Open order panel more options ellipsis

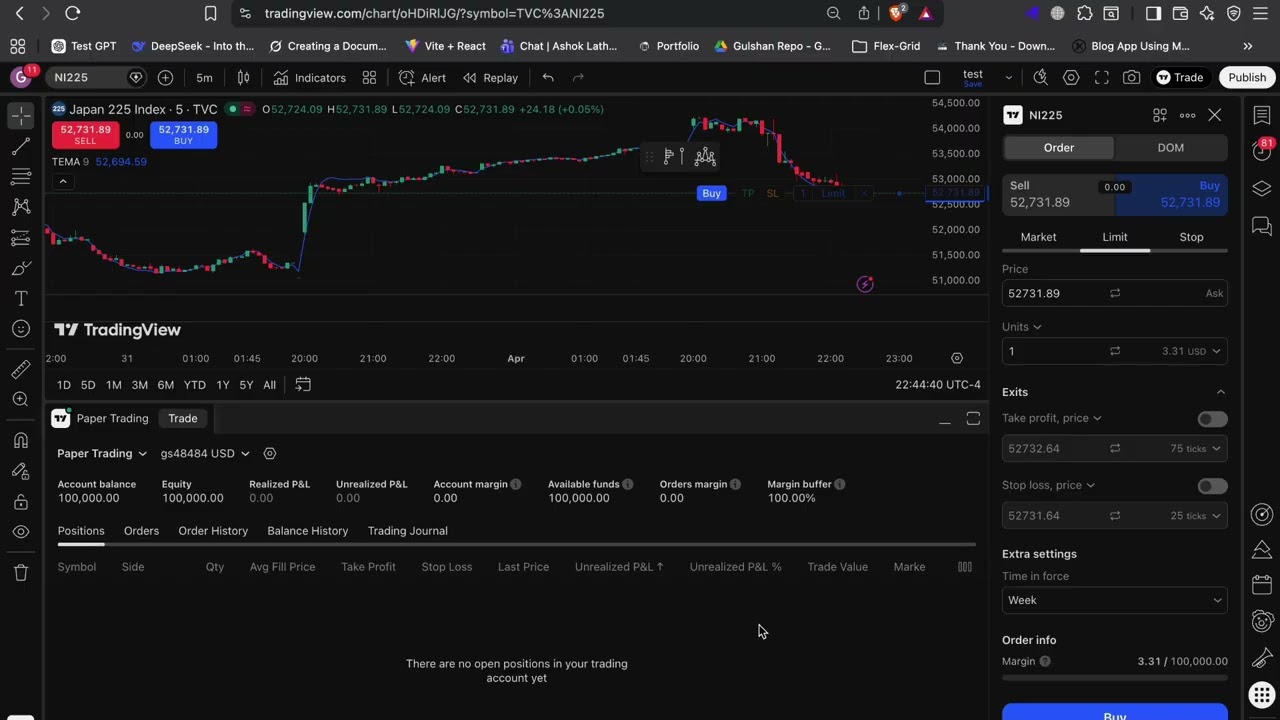[x=1187, y=115]
